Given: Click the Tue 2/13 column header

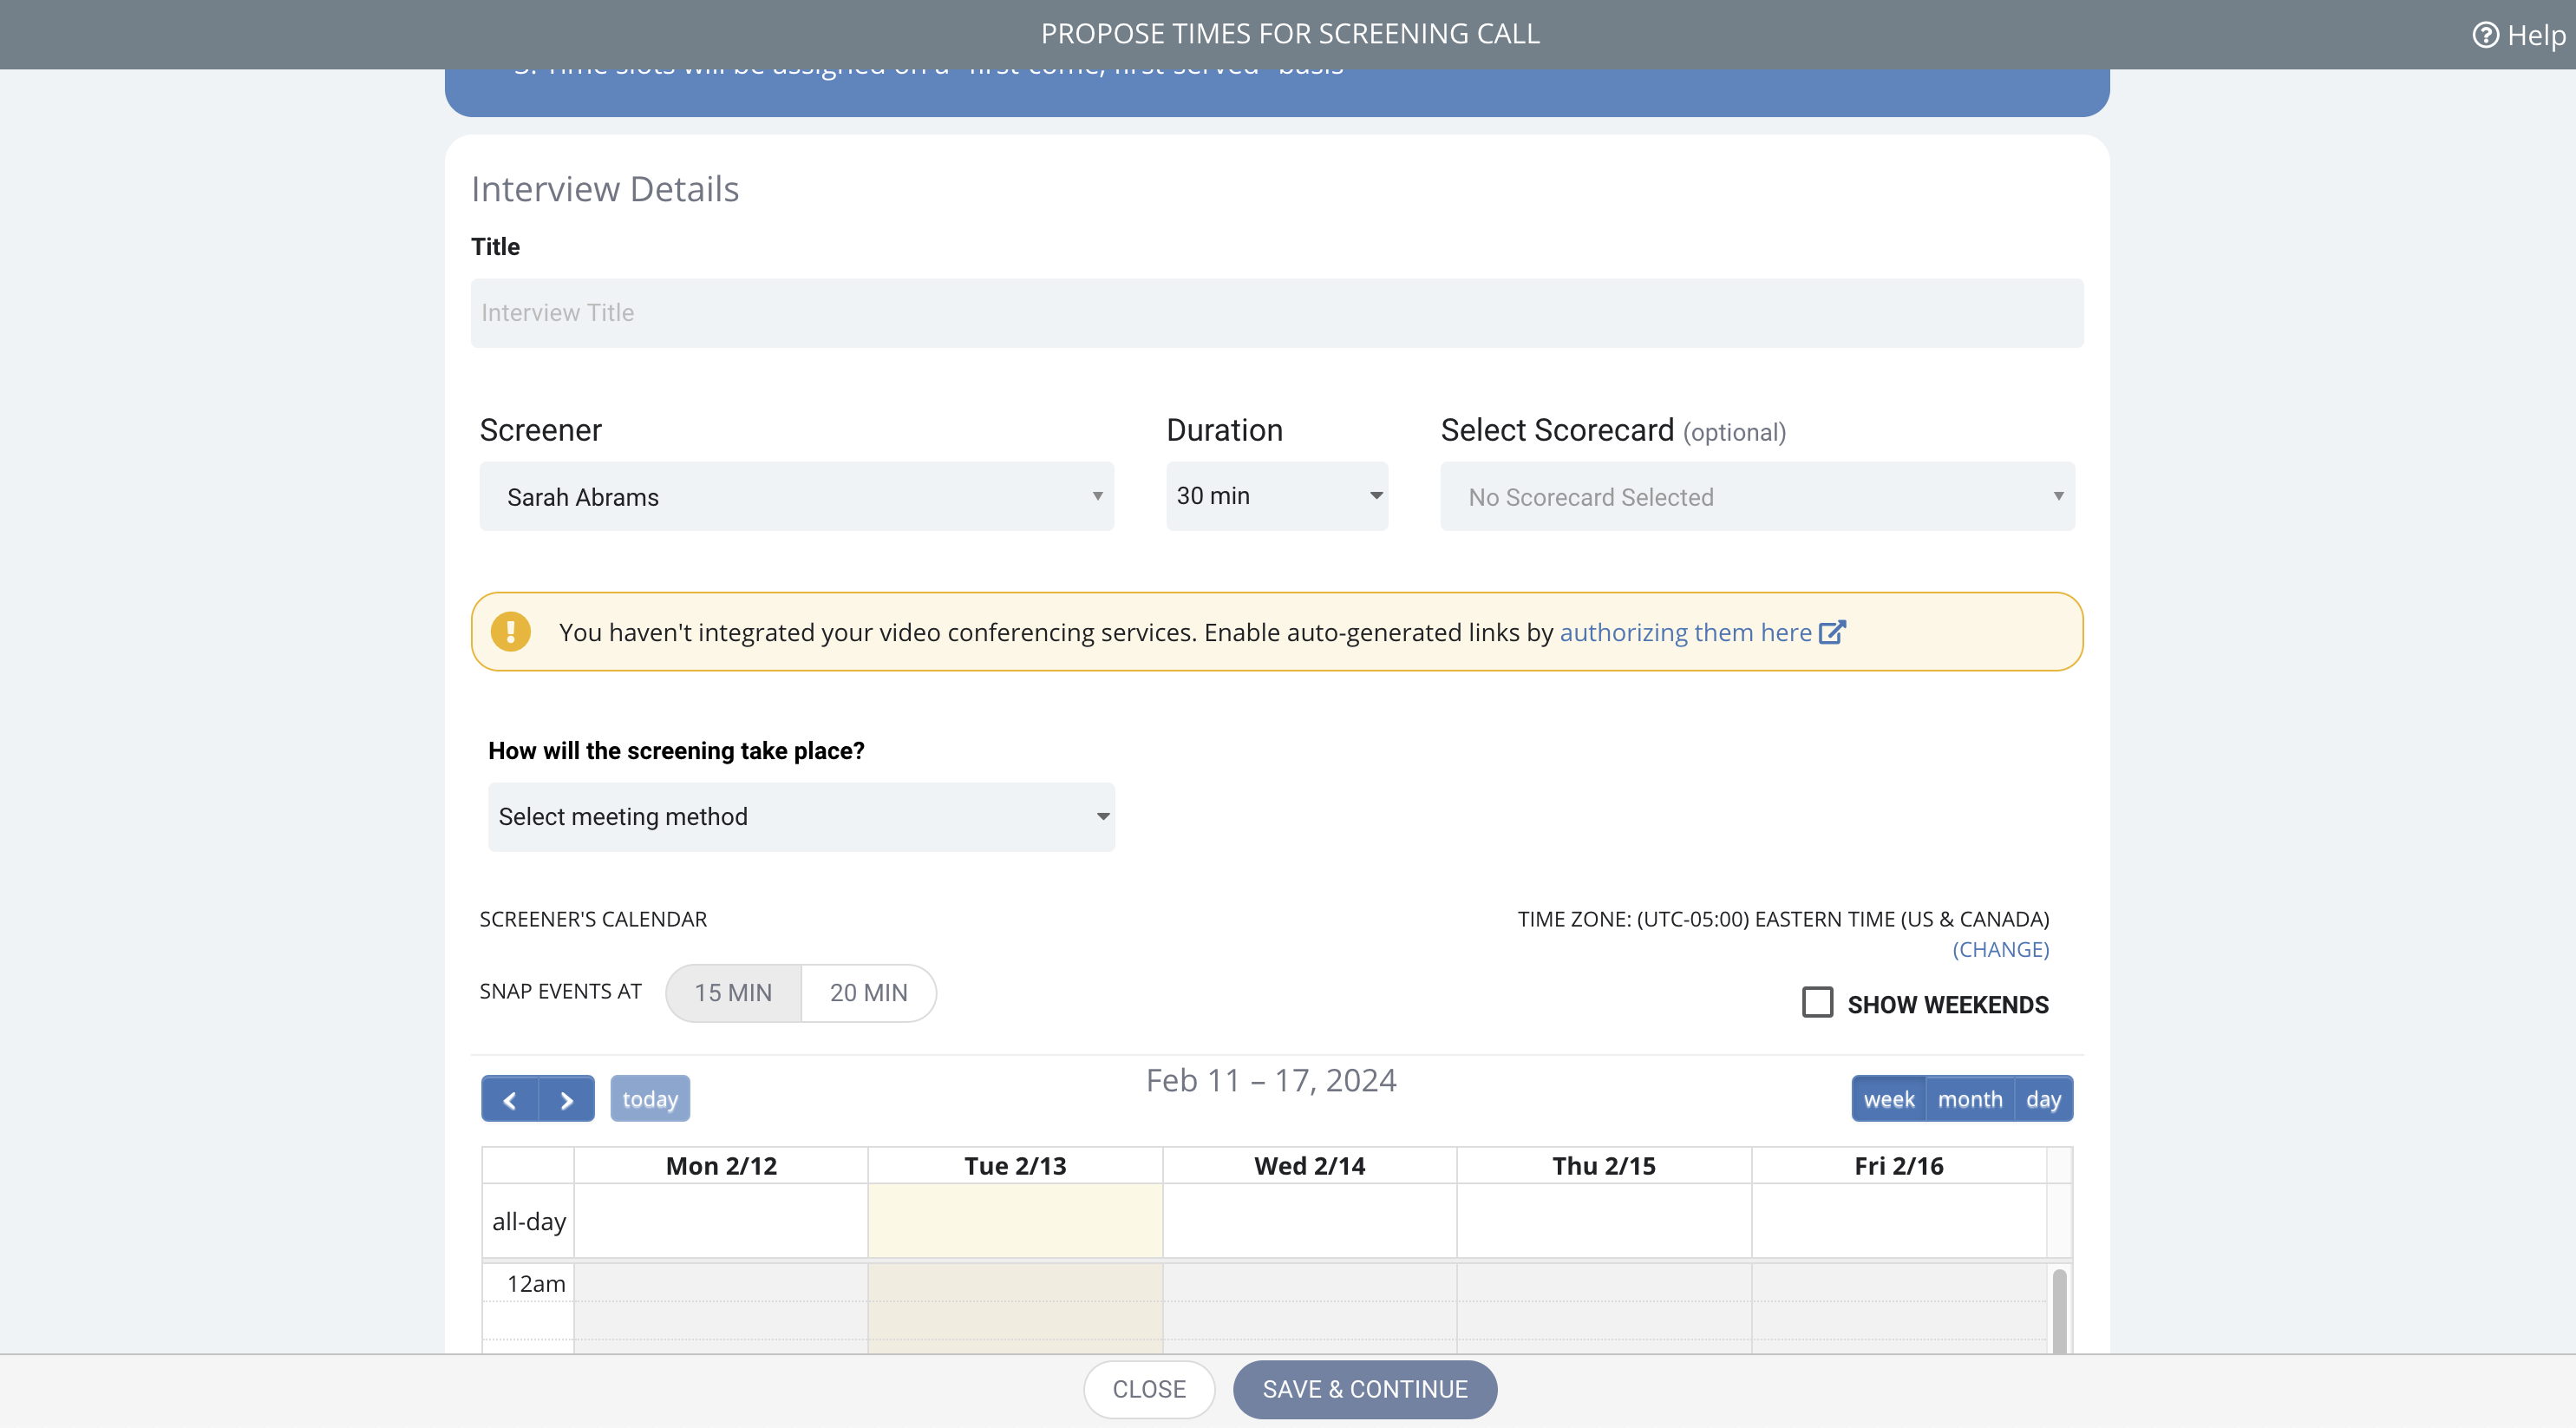Looking at the screenshot, I should 1015,1166.
